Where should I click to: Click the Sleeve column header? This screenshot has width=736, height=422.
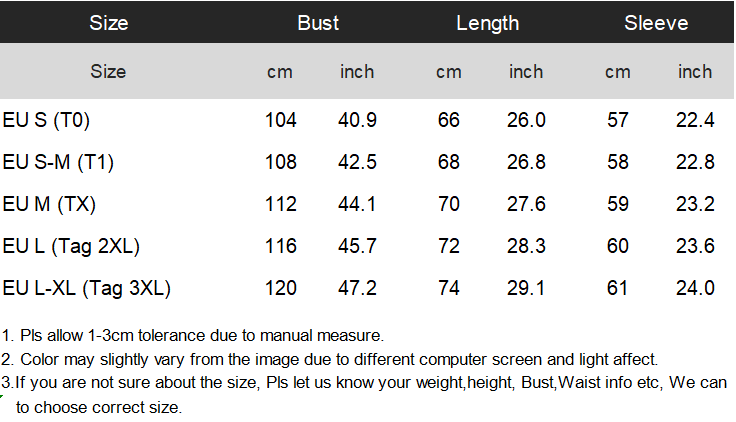click(x=656, y=23)
